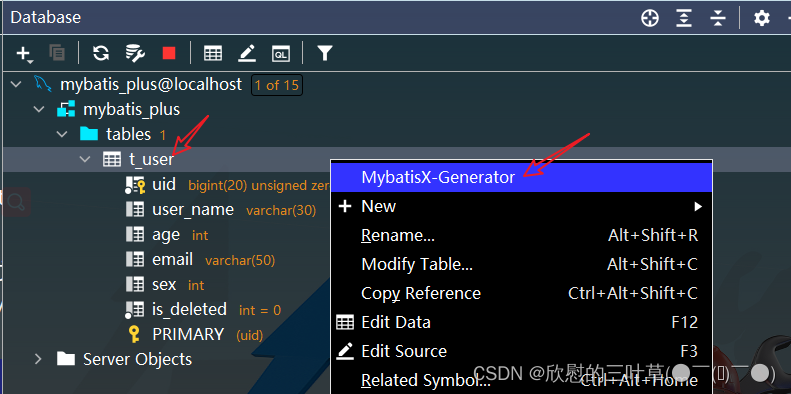Choose Copy Reference menu entry
Image resolution: width=791 pixels, height=394 pixels.
pos(522,293)
